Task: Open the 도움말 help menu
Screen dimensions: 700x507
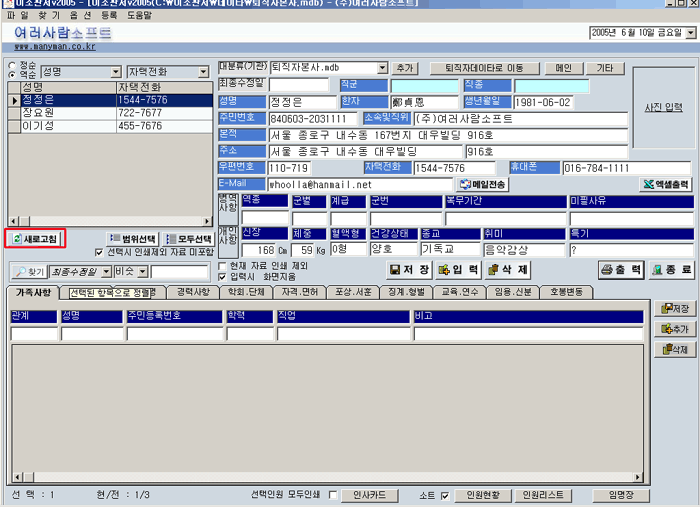Action: pos(139,16)
